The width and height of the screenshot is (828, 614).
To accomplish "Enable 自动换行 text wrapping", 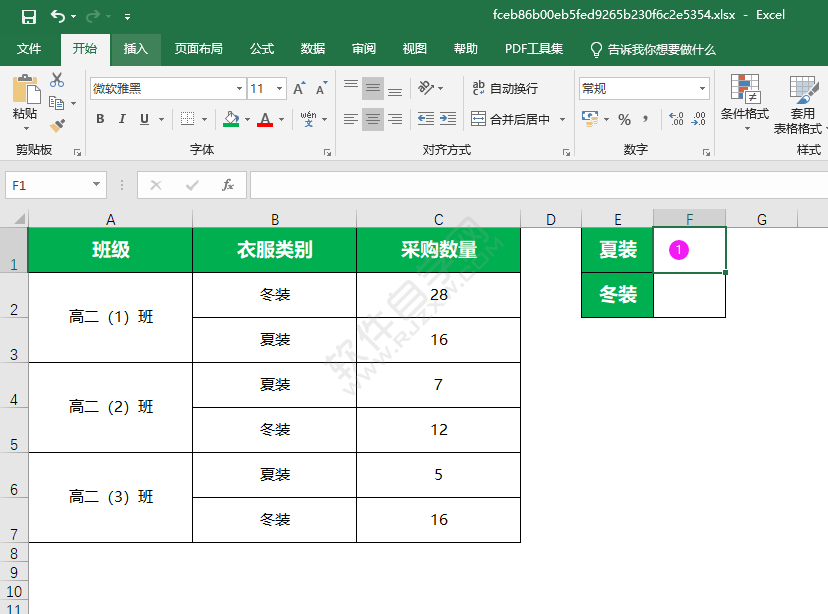I will pos(505,88).
